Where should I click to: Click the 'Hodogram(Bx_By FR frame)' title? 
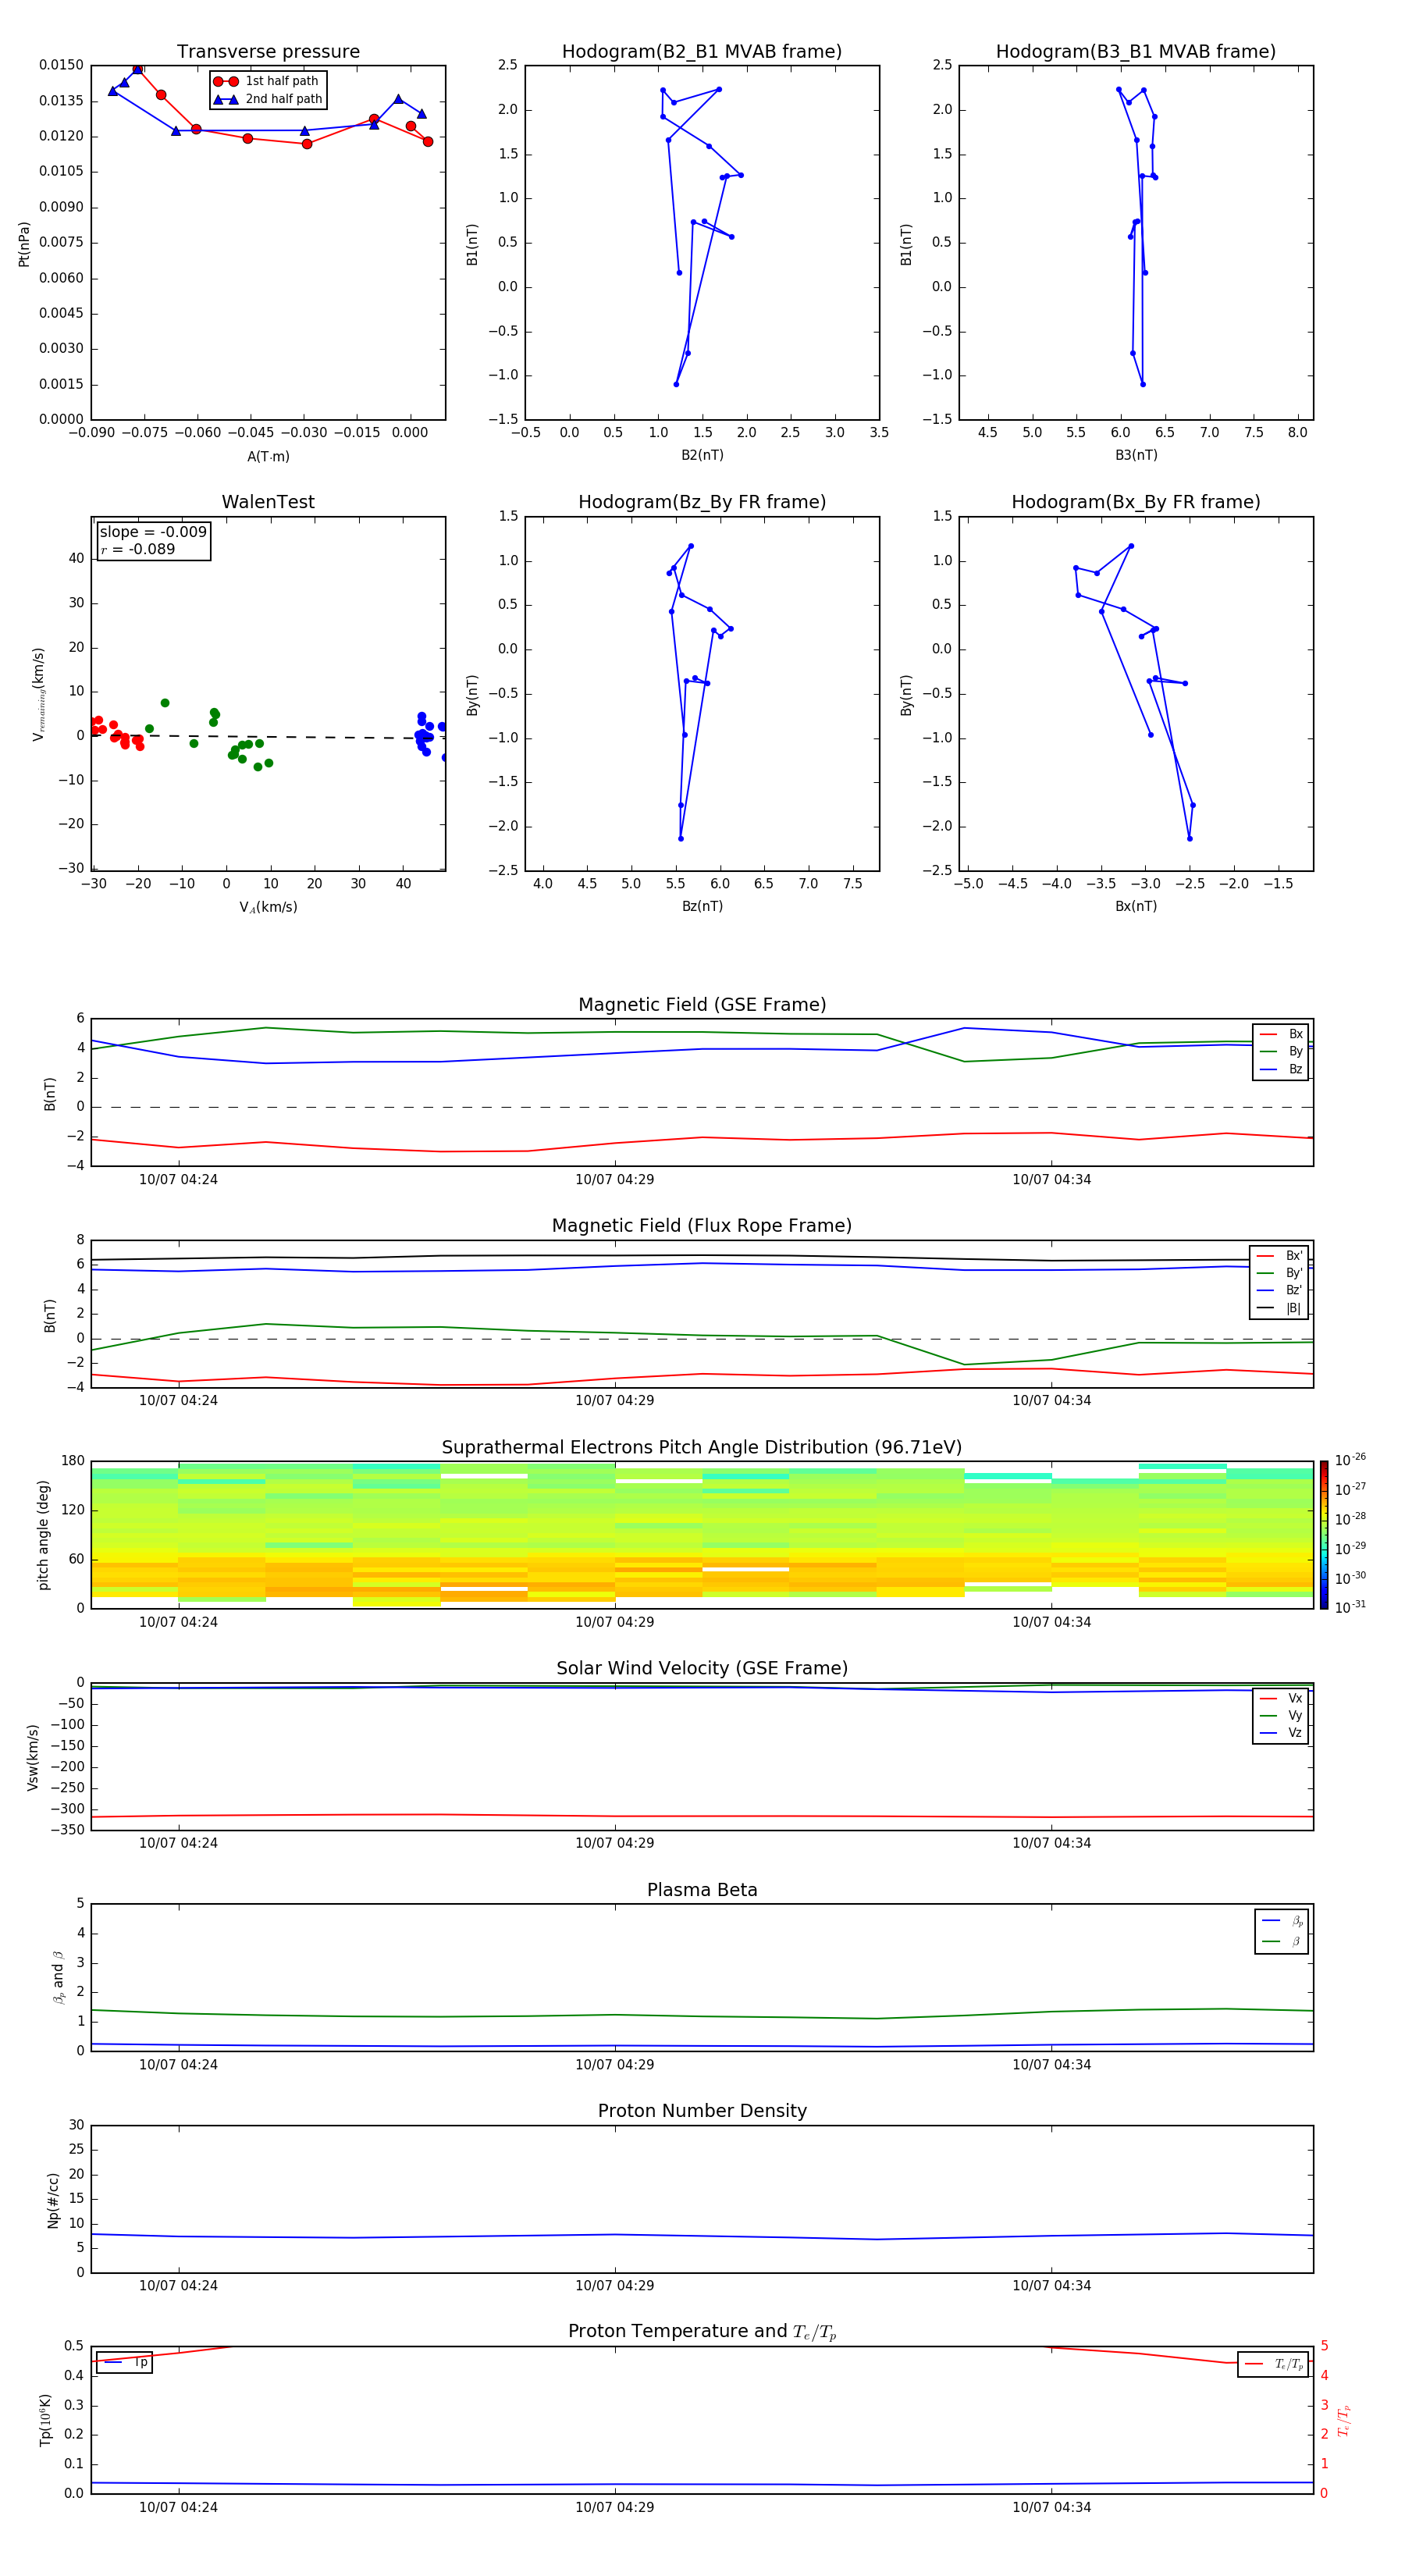click(x=1136, y=502)
